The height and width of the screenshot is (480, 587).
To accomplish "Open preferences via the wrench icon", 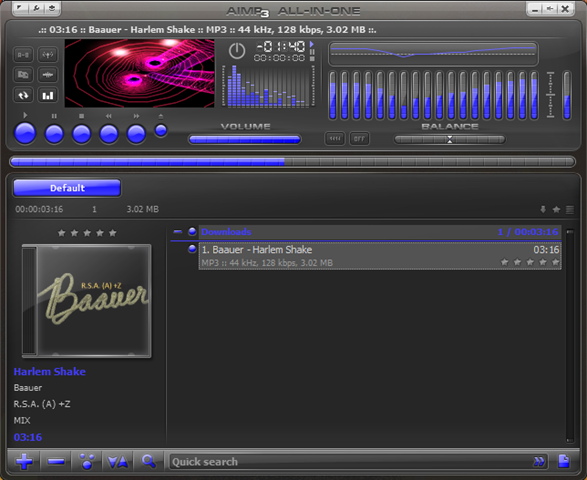I will pos(36,7).
